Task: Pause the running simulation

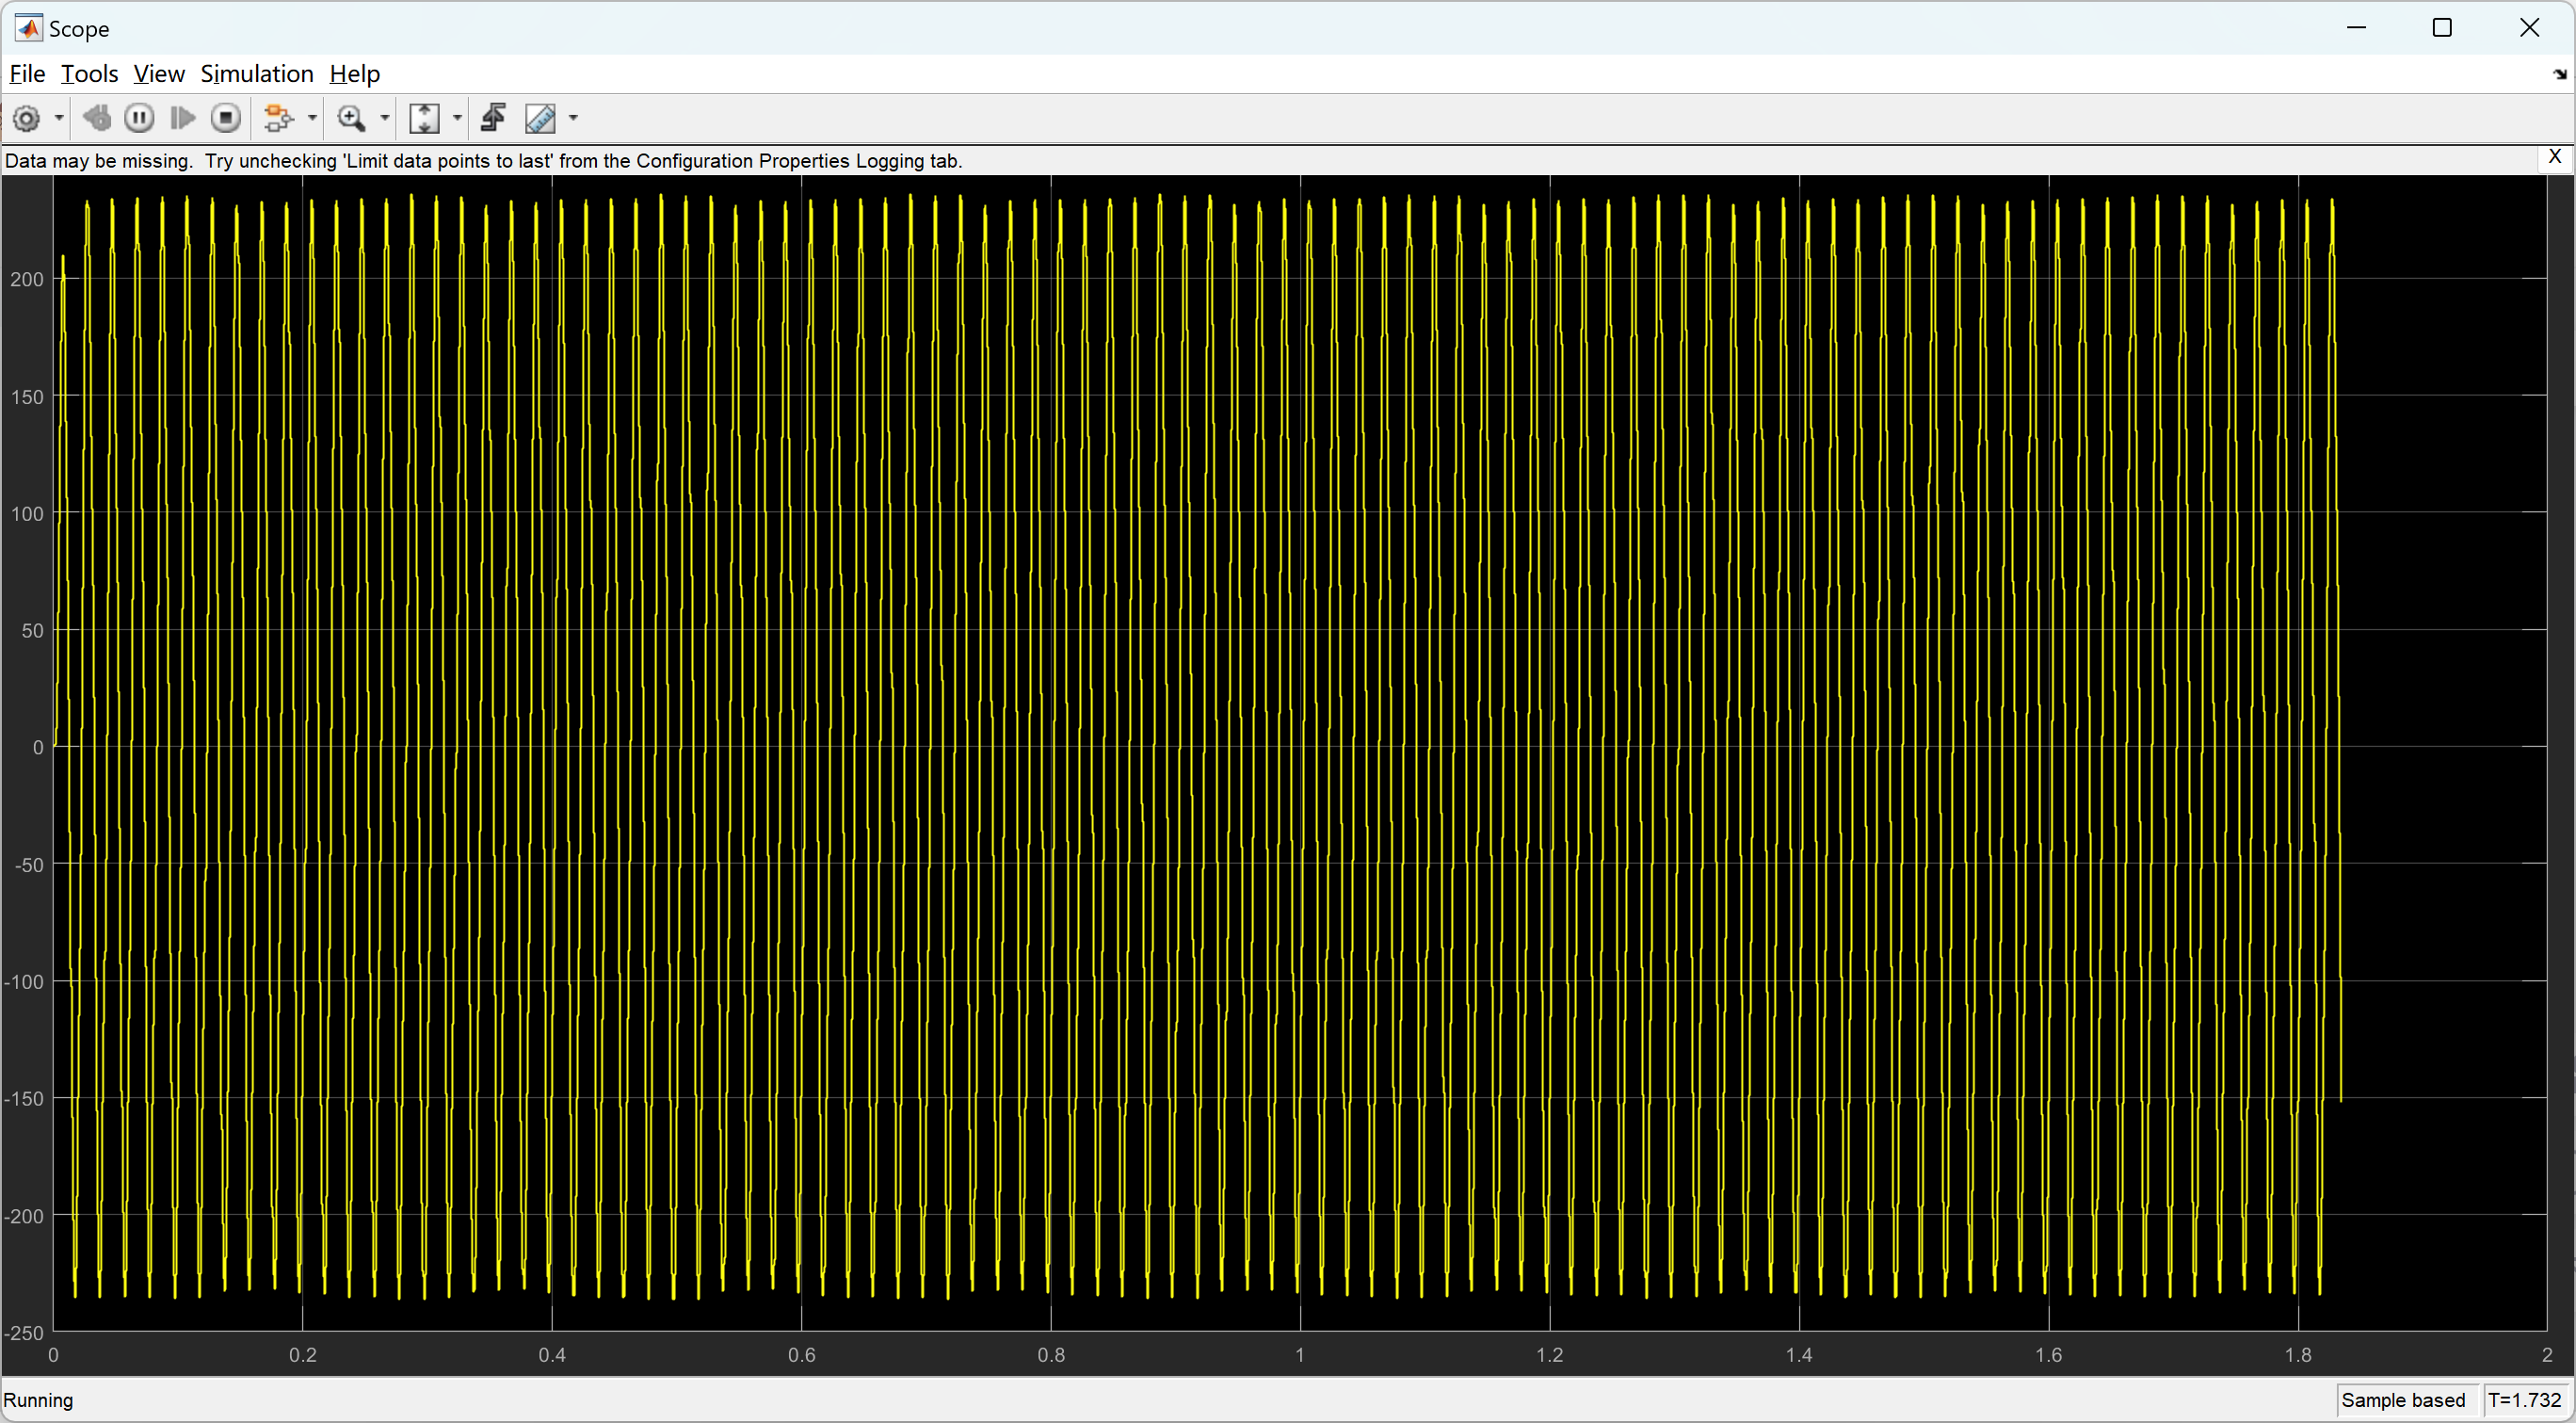Action: click(x=139, y=119)
